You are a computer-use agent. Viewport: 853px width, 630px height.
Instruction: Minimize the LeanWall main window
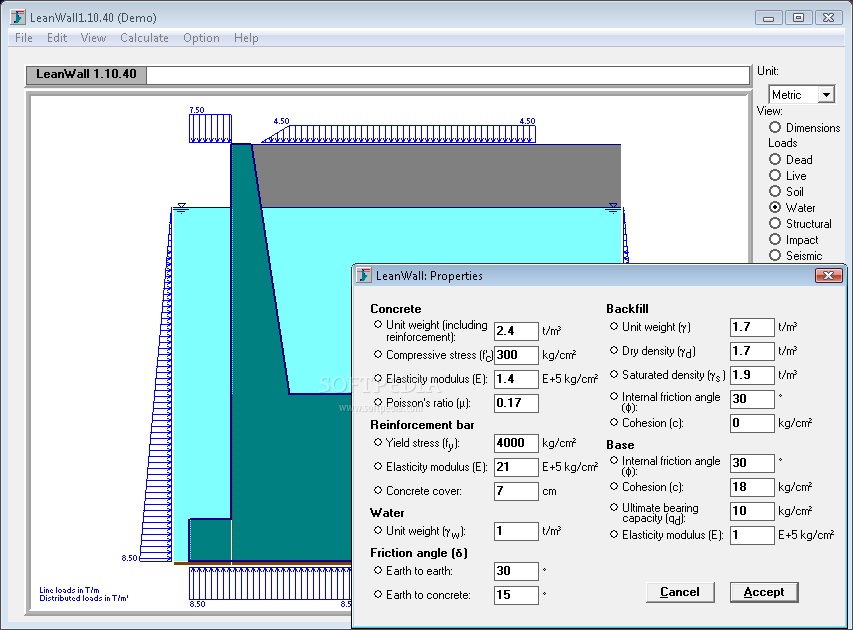(x=769, y=18)
